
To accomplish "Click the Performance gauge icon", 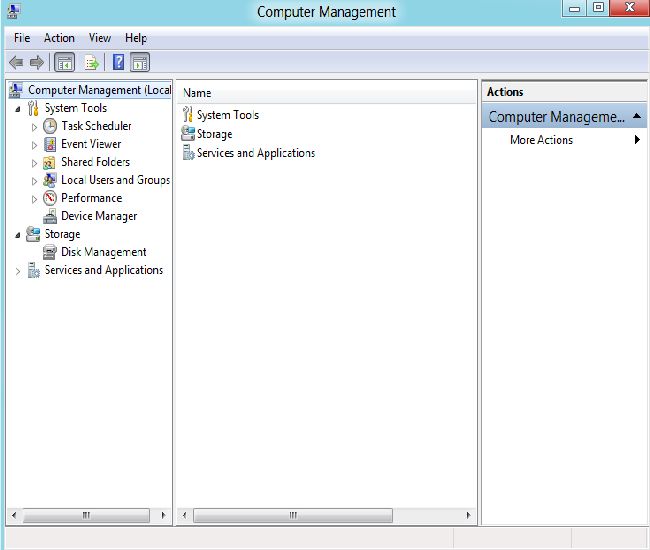I will 50,198.
